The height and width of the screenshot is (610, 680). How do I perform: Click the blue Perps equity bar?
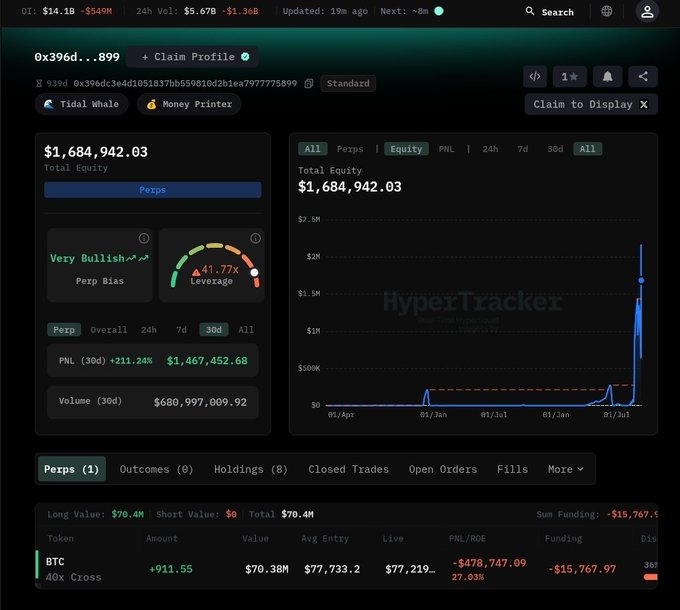(x=153, y=190)
